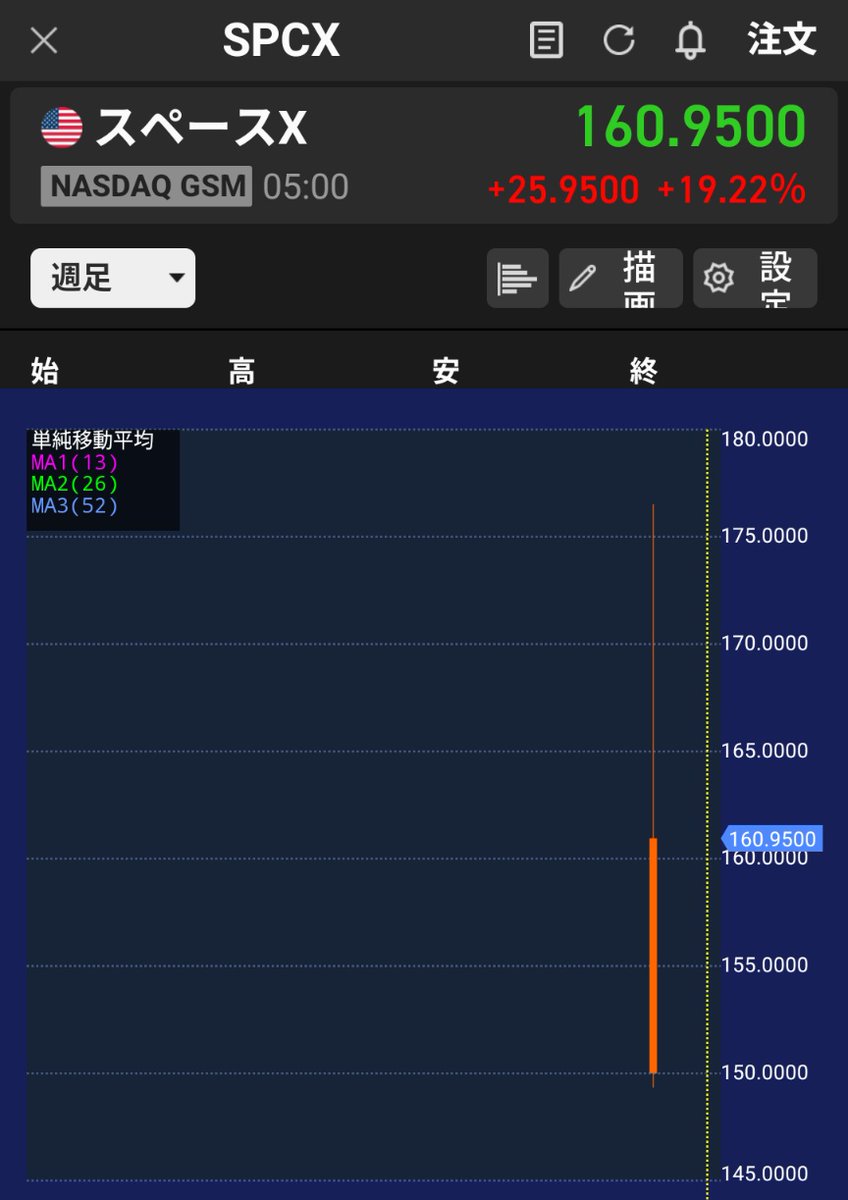This screenshot has height=1200, width=848.
Task: Tap the 160.9500 price marker on axis
Action: point(771,839)
